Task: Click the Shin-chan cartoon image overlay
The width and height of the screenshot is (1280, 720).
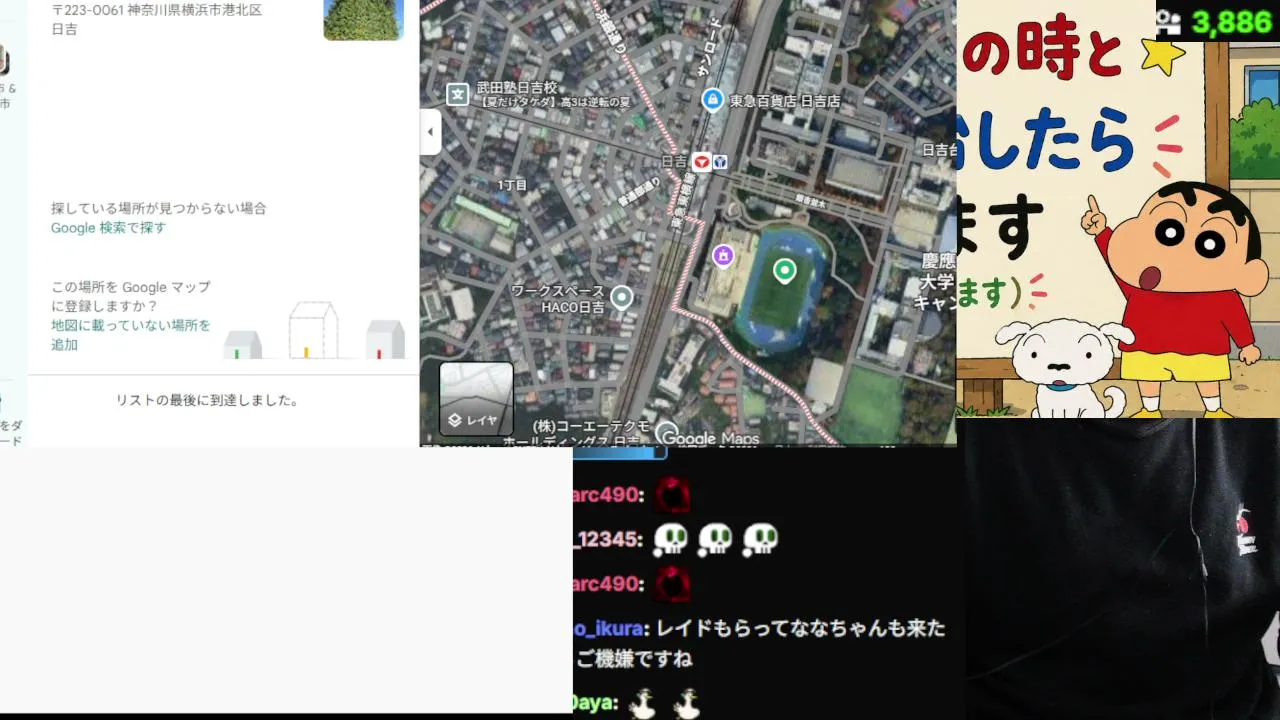Action: [x=1118, y=209]
